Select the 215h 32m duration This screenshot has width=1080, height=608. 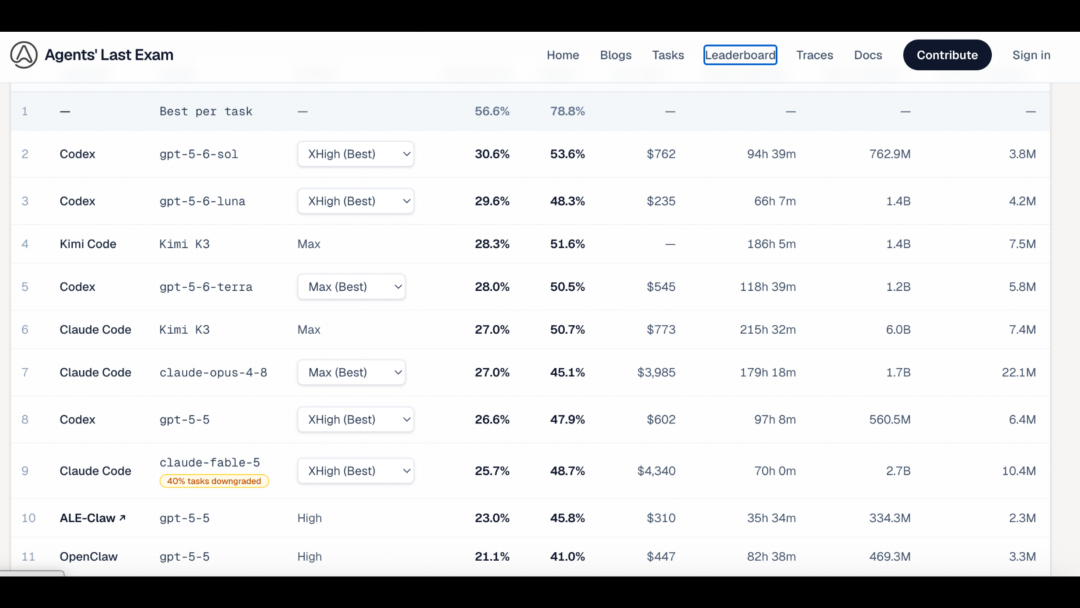pyautogui.click(x=768, y=330)
